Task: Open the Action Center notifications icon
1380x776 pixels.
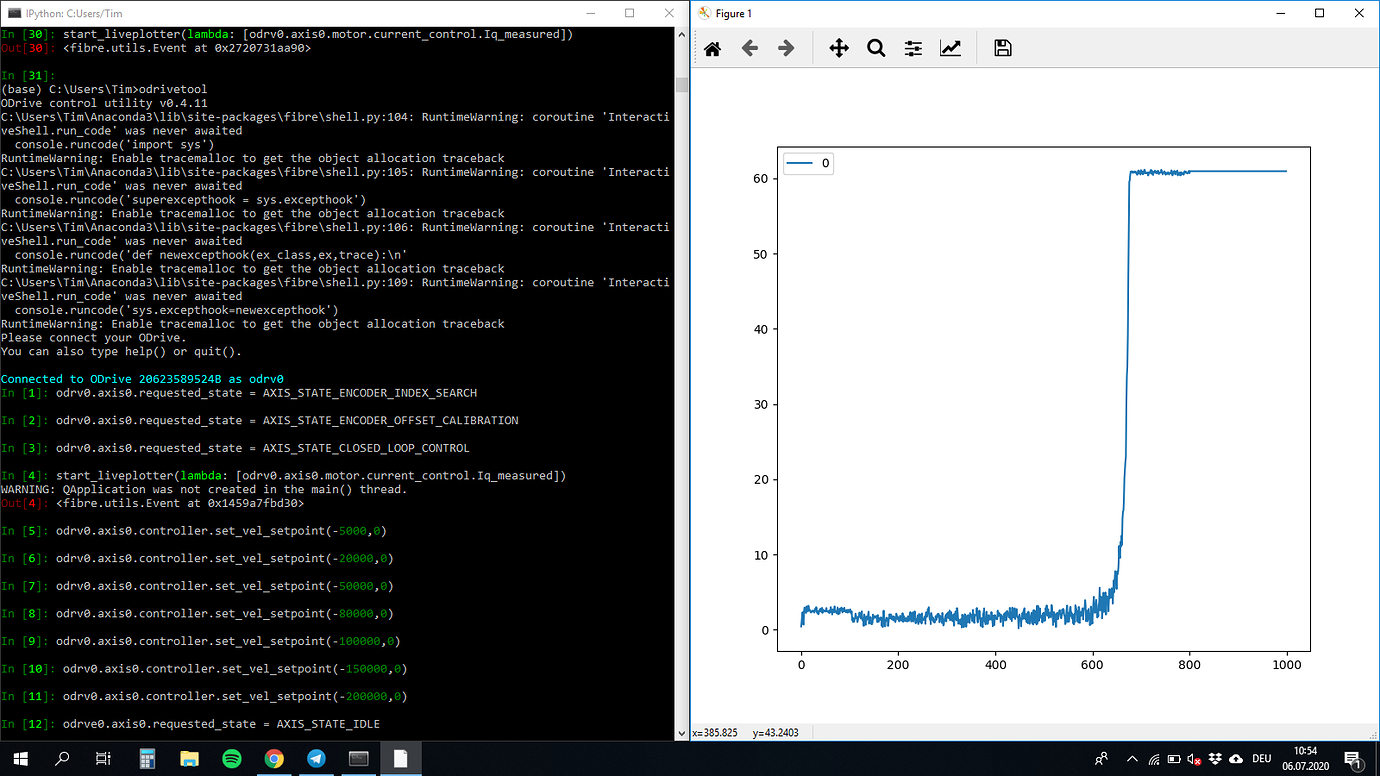Action: click(x=1352, y=759)
